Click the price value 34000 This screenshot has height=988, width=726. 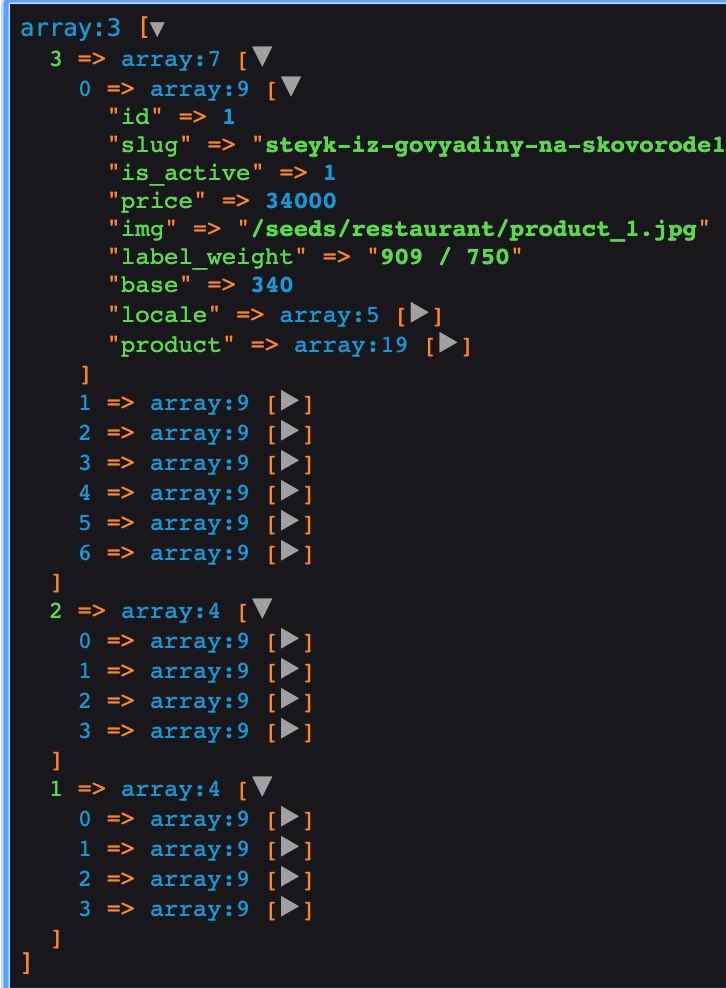301,201
